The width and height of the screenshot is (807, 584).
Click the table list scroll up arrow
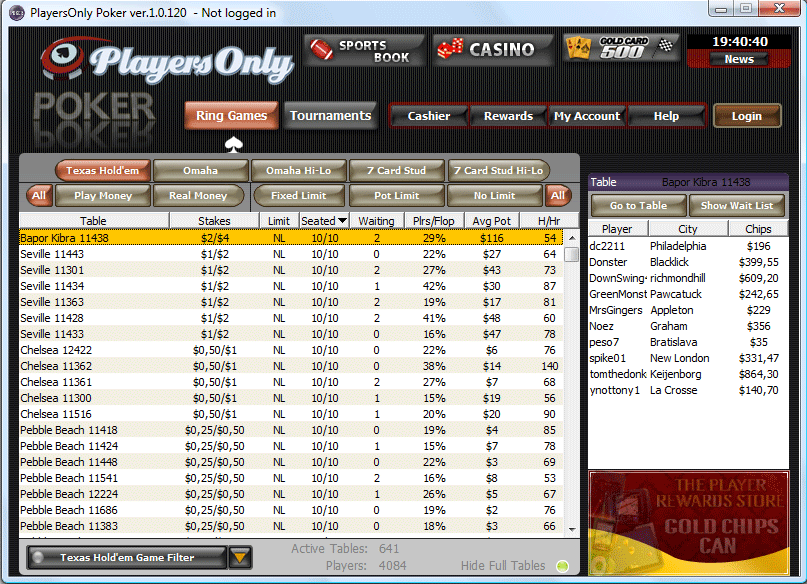572,238
